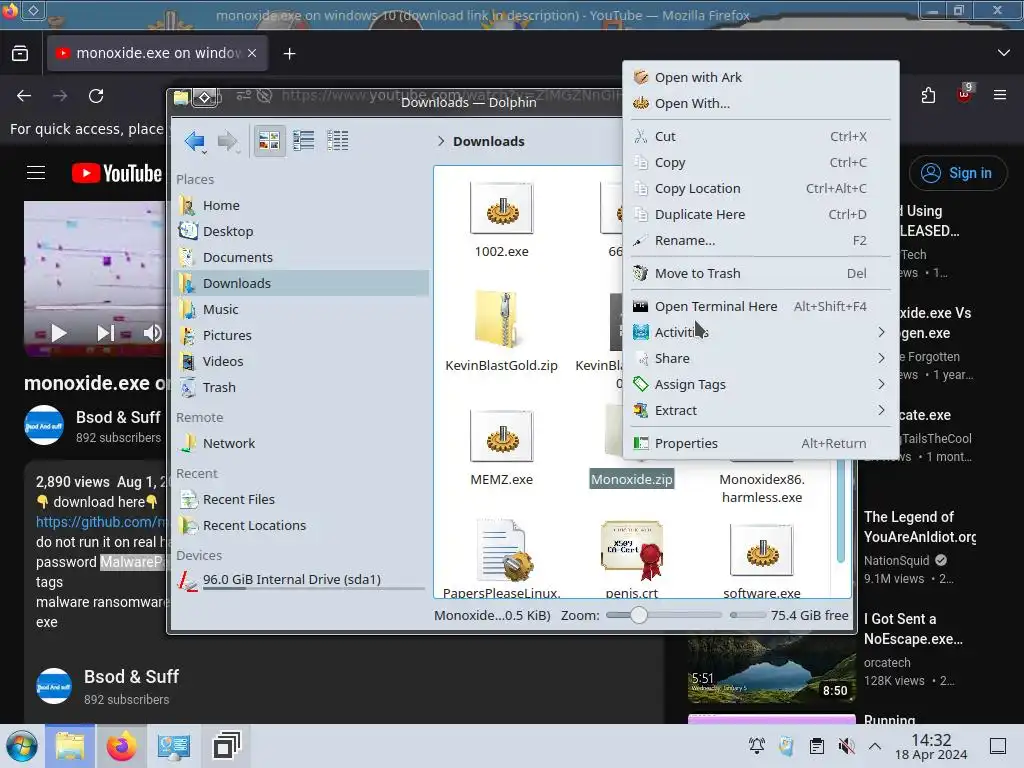The width and height of the screenshot is (1024, 768).
Task: Click the Downloads breadcrumb in location bar
Action: [488, 141]
